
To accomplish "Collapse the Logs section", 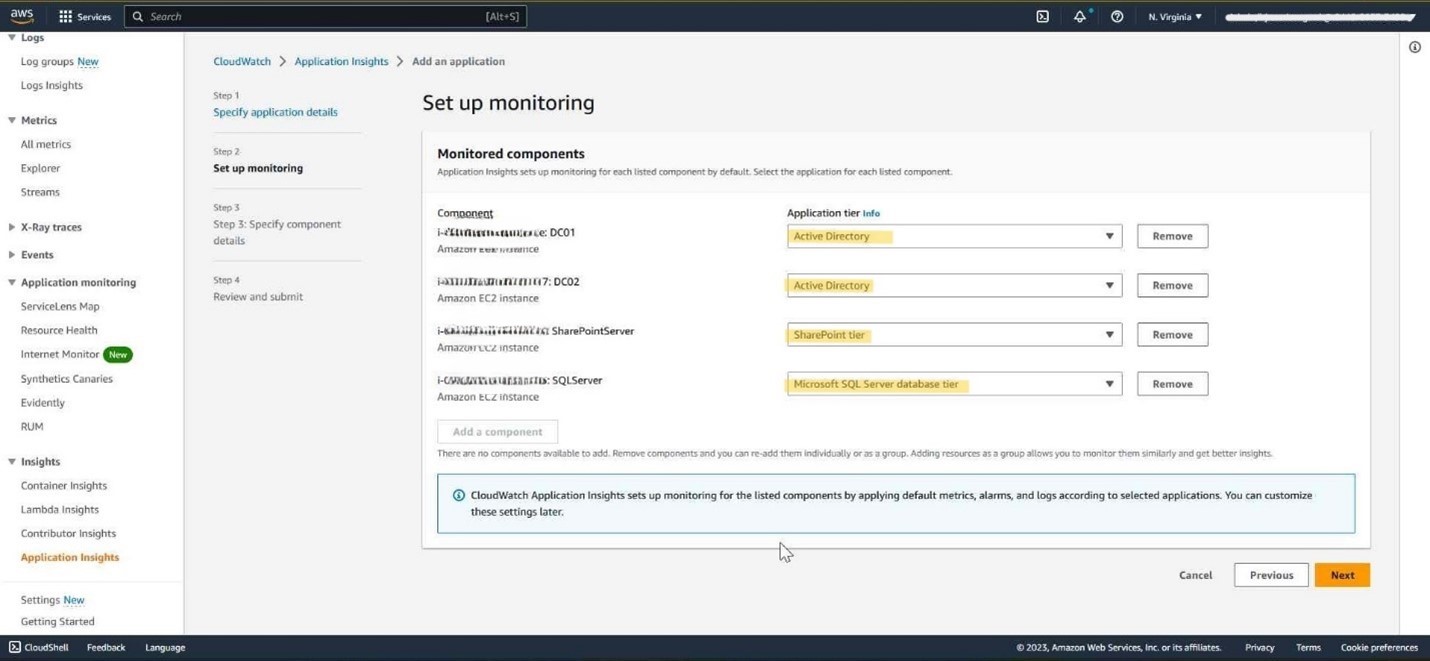I will tap(12, 38).
